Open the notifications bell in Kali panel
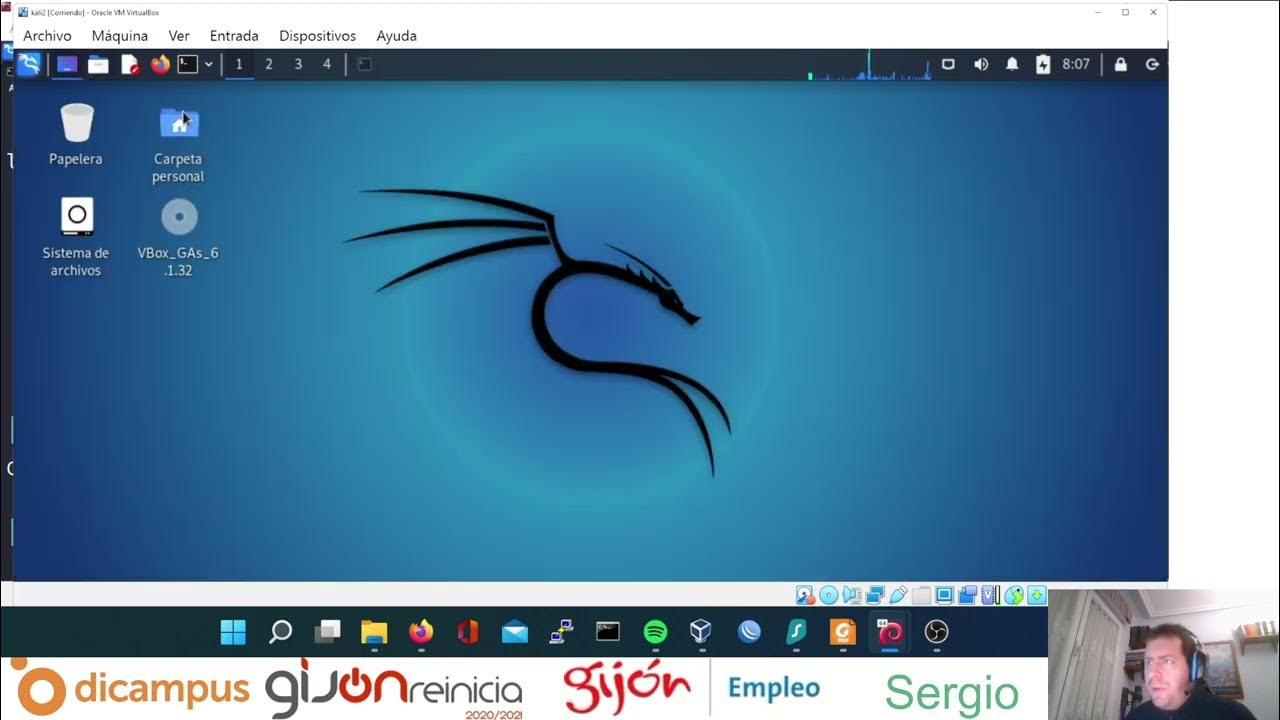The width and height of the screenshot is (1280, 720). click(1012, 64)
